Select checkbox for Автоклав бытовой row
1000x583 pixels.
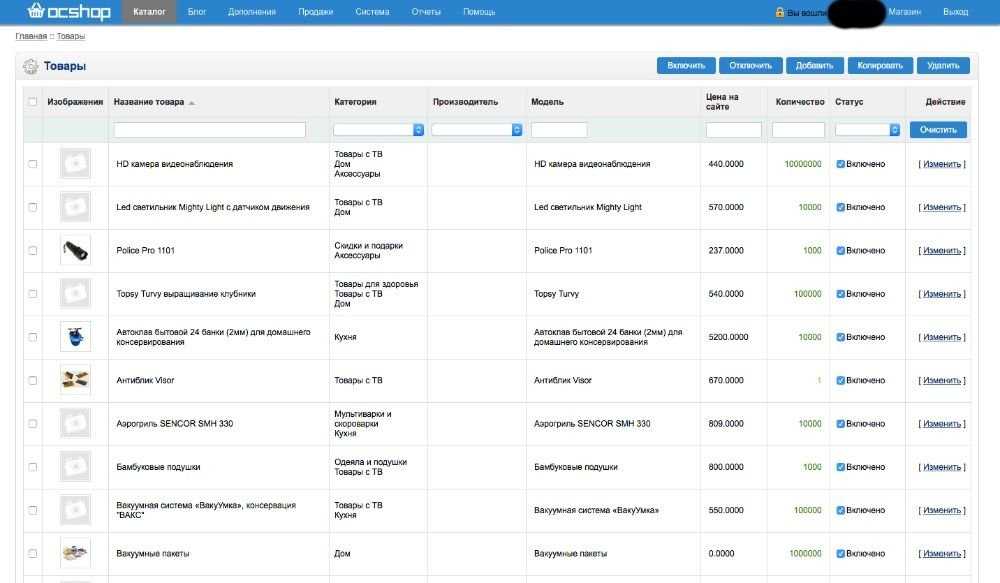pyautogui.click(x=33, y=337)
